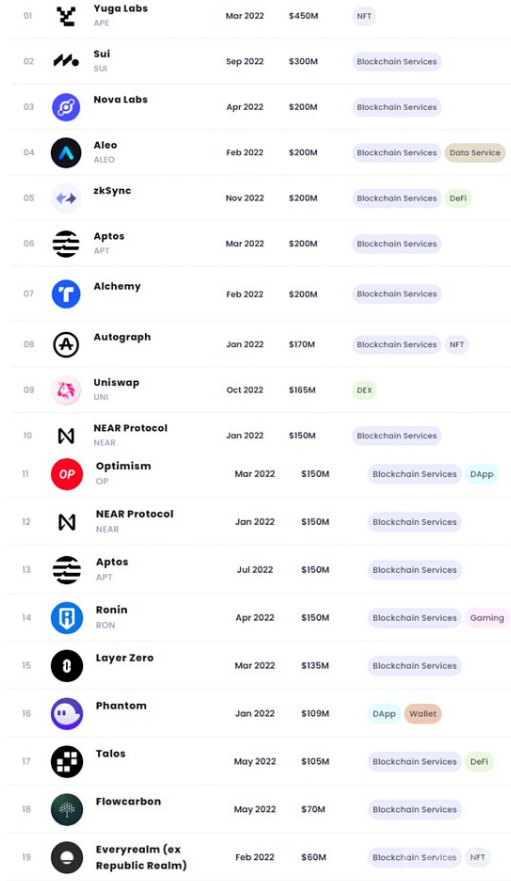This screenshot has width=511, height=881.
Task: Open the zkSync arrows logo
Action: point(66,198)
